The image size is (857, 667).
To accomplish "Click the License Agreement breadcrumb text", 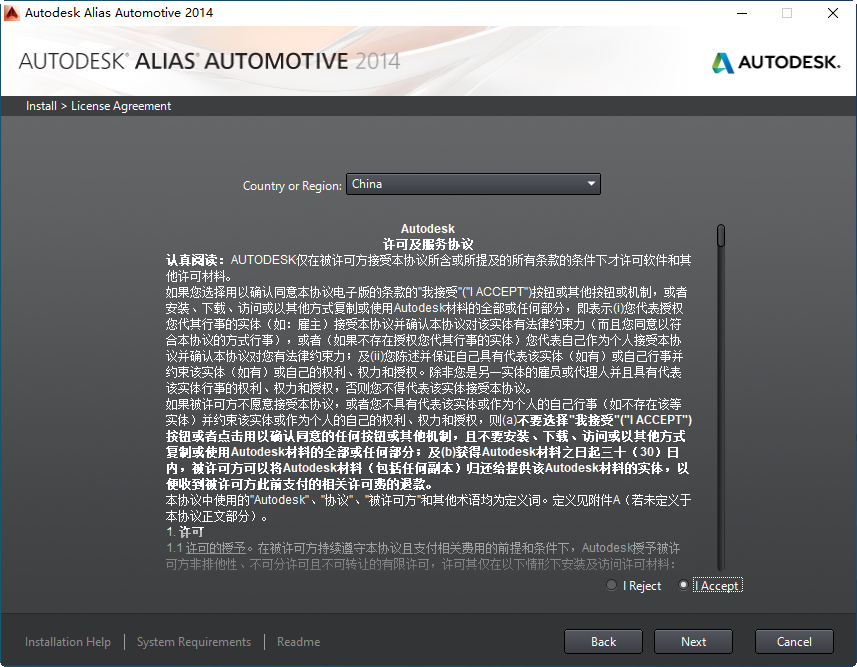I will tap(121, 106).
